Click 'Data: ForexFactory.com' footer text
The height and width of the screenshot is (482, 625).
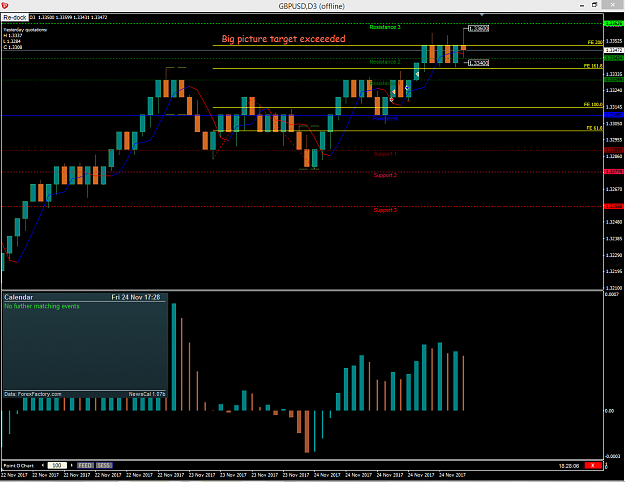(x=33, y=394)
